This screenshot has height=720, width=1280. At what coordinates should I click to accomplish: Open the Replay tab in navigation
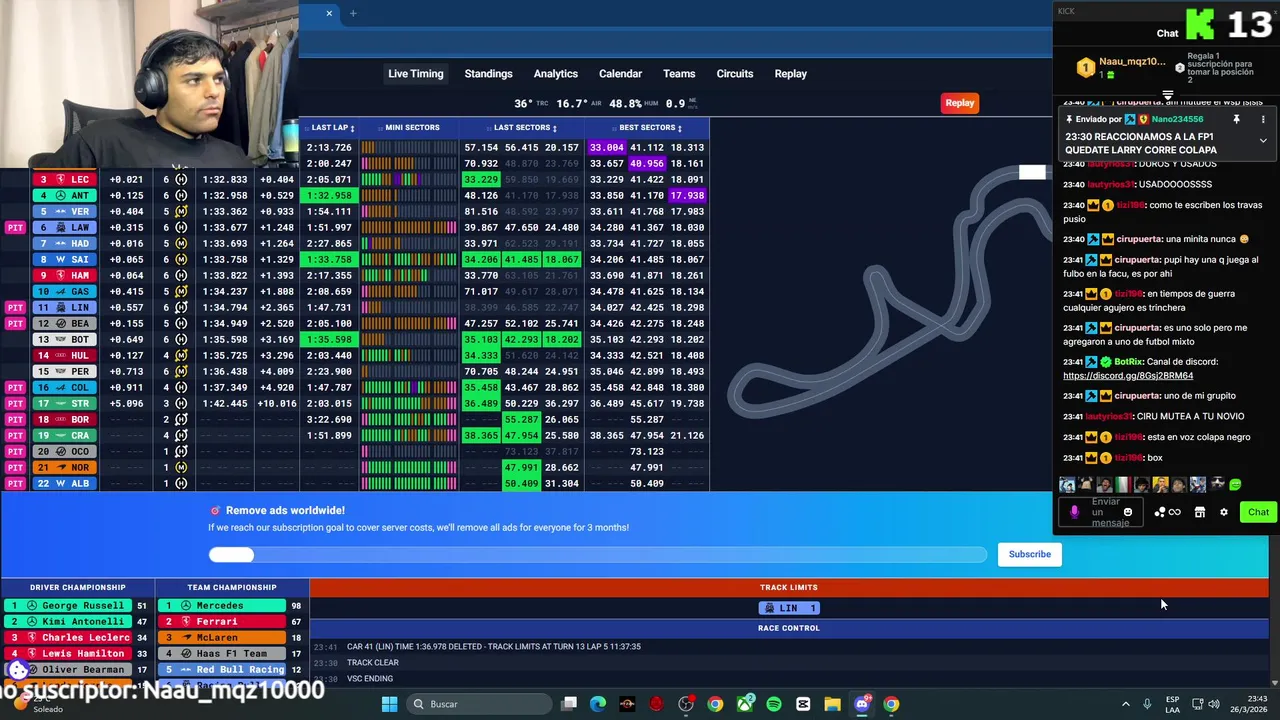(x=790, y=73)
